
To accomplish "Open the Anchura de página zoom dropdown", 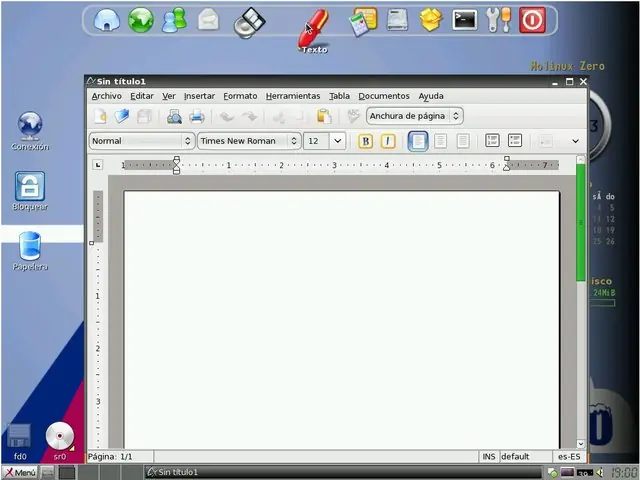I will [415, 116].
